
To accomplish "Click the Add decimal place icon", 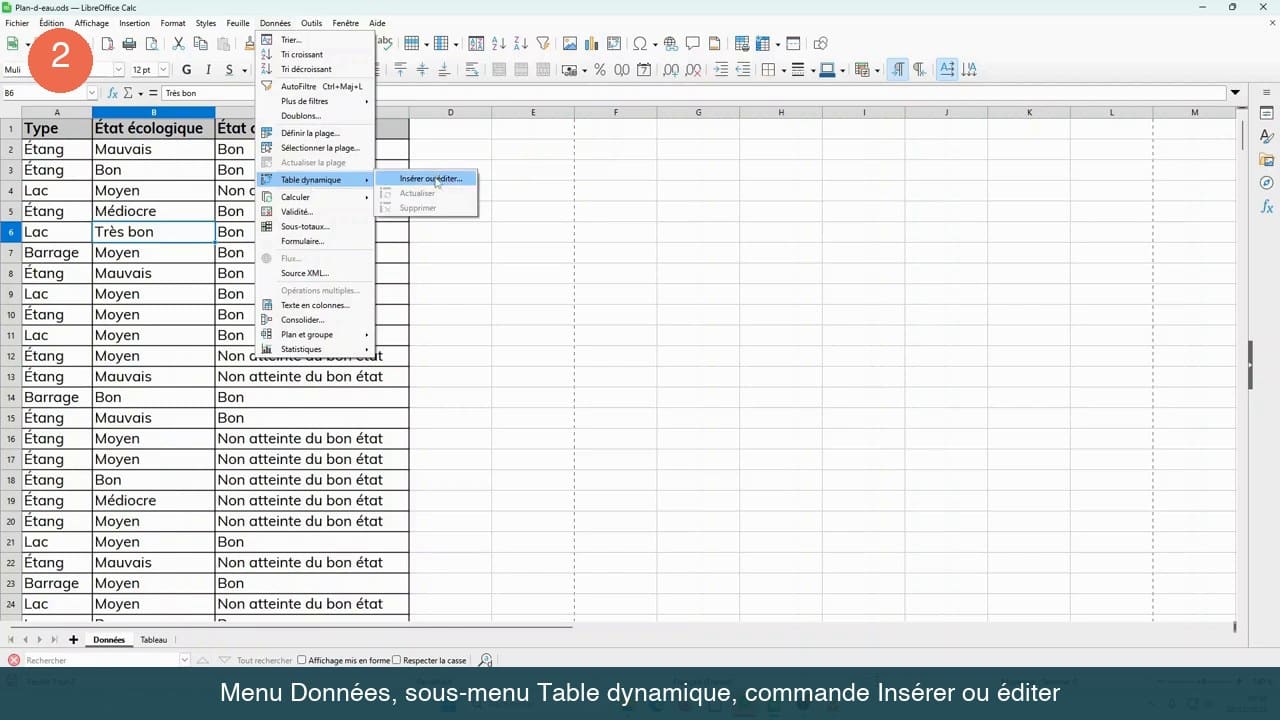I will pyautogui.click(x=670, y=70).
